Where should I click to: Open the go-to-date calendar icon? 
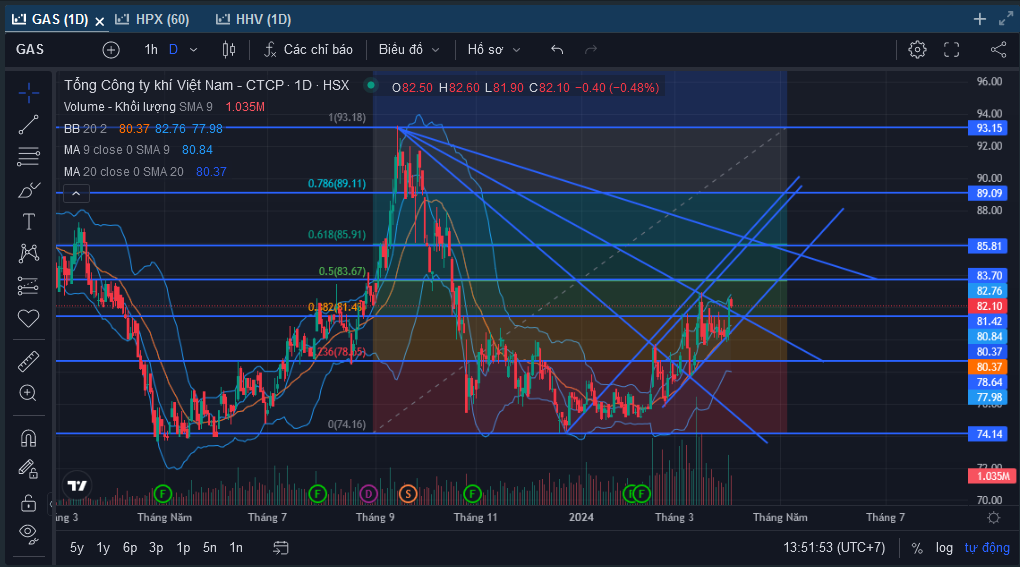pos(280,547)
